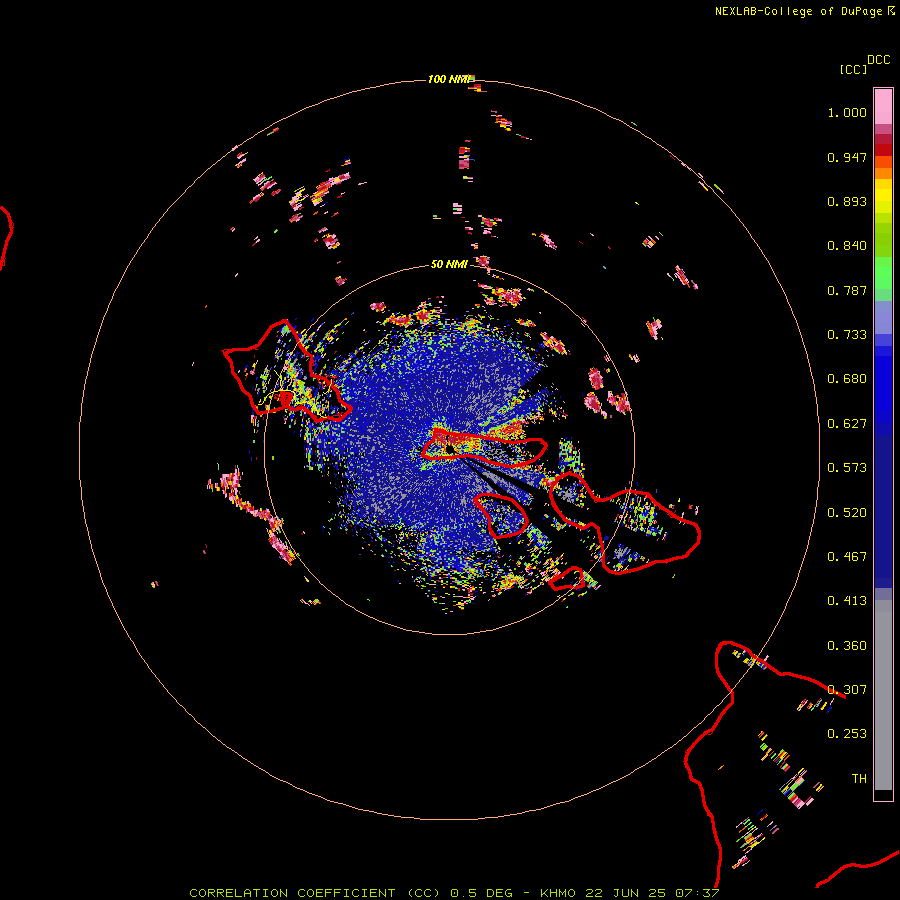Screen dimensions: 900x900
Task: Click the 22 JUN 25 07:37 timestamp
Action: click(652, 893)
